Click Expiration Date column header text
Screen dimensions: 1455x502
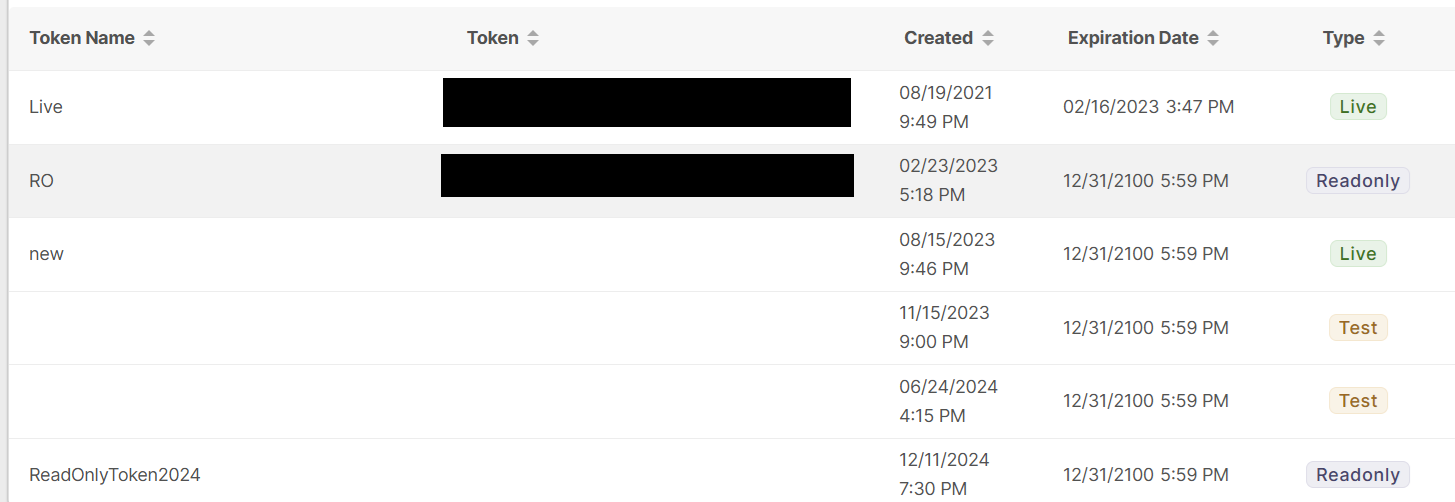point(1133,38)
